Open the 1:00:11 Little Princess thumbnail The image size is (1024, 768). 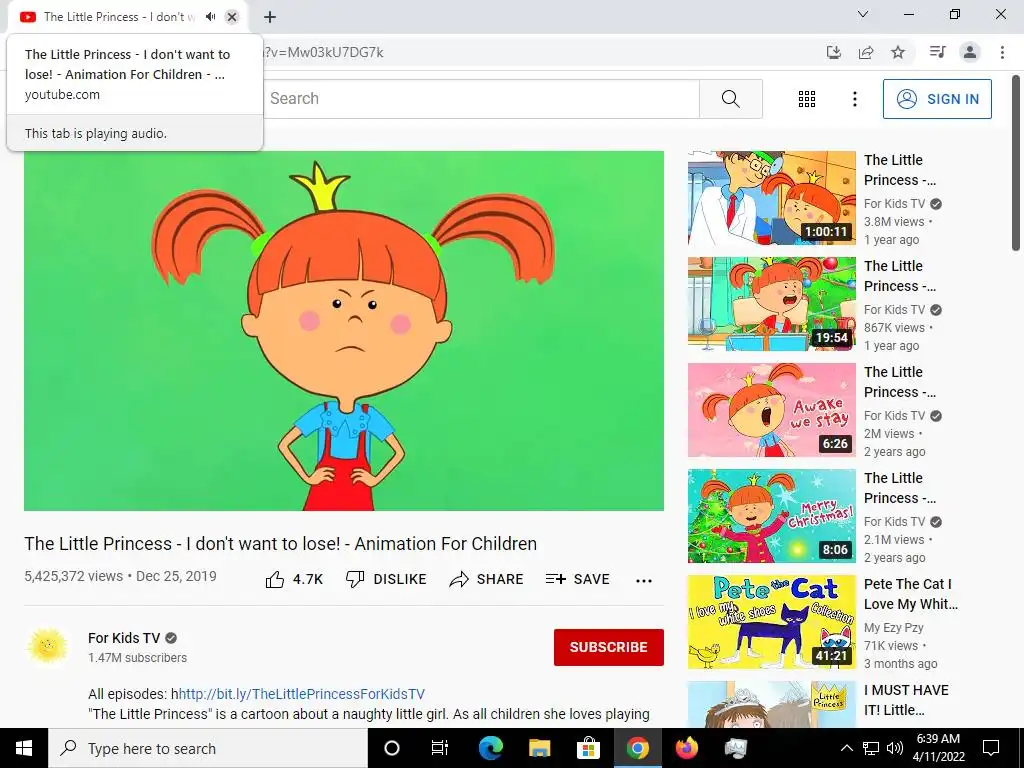(x=771, y=198)
